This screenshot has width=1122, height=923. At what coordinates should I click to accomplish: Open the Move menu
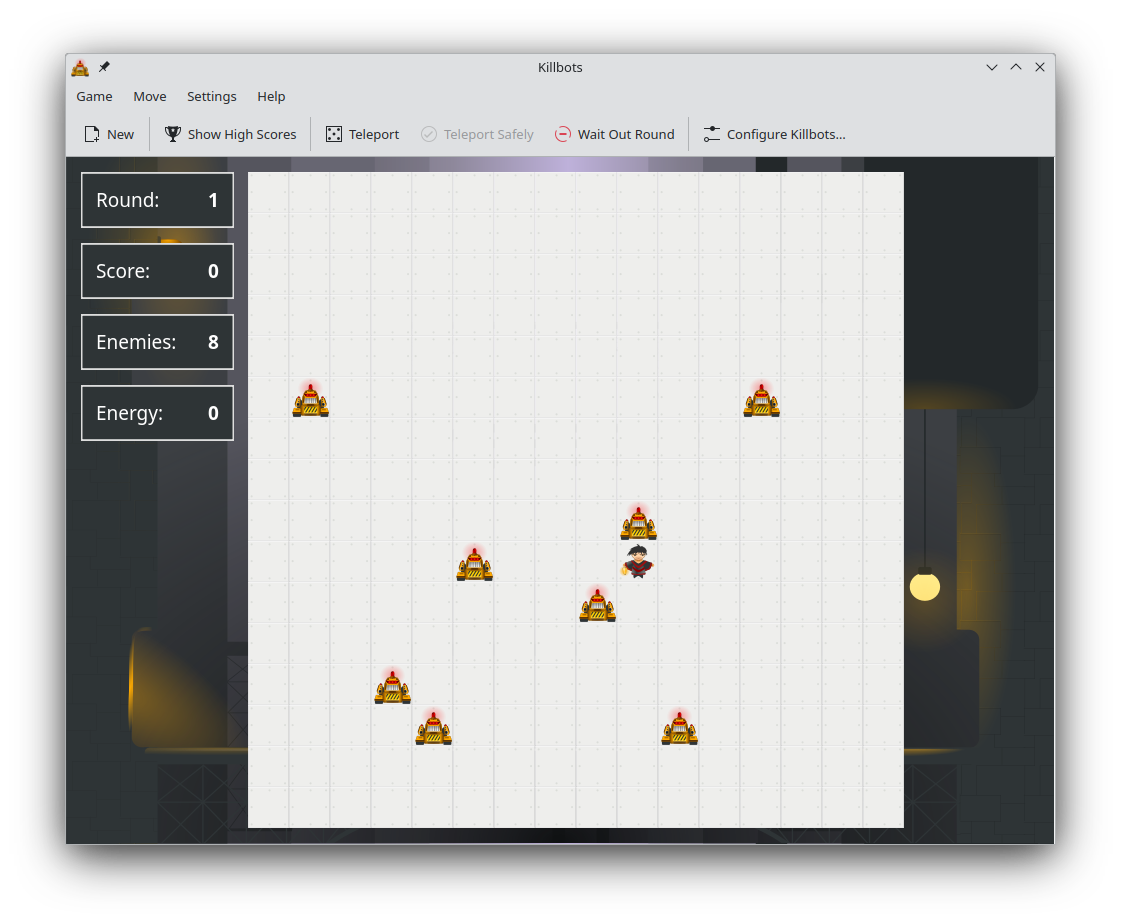[x=150, y=96]
